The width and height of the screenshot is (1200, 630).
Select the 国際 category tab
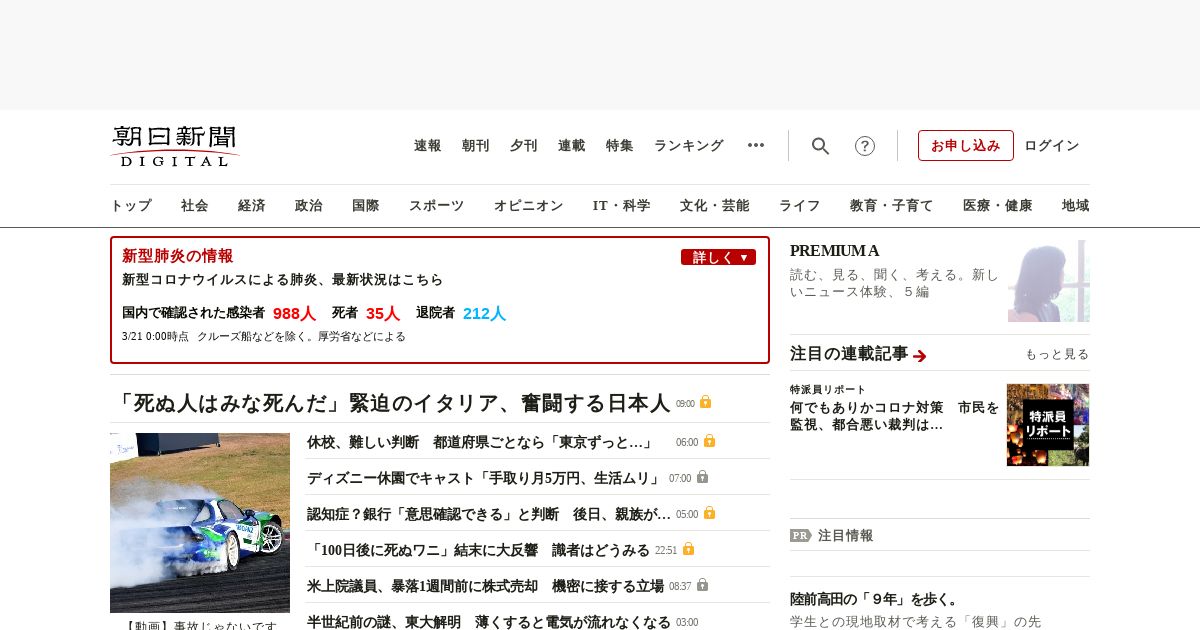click(366, 206)
